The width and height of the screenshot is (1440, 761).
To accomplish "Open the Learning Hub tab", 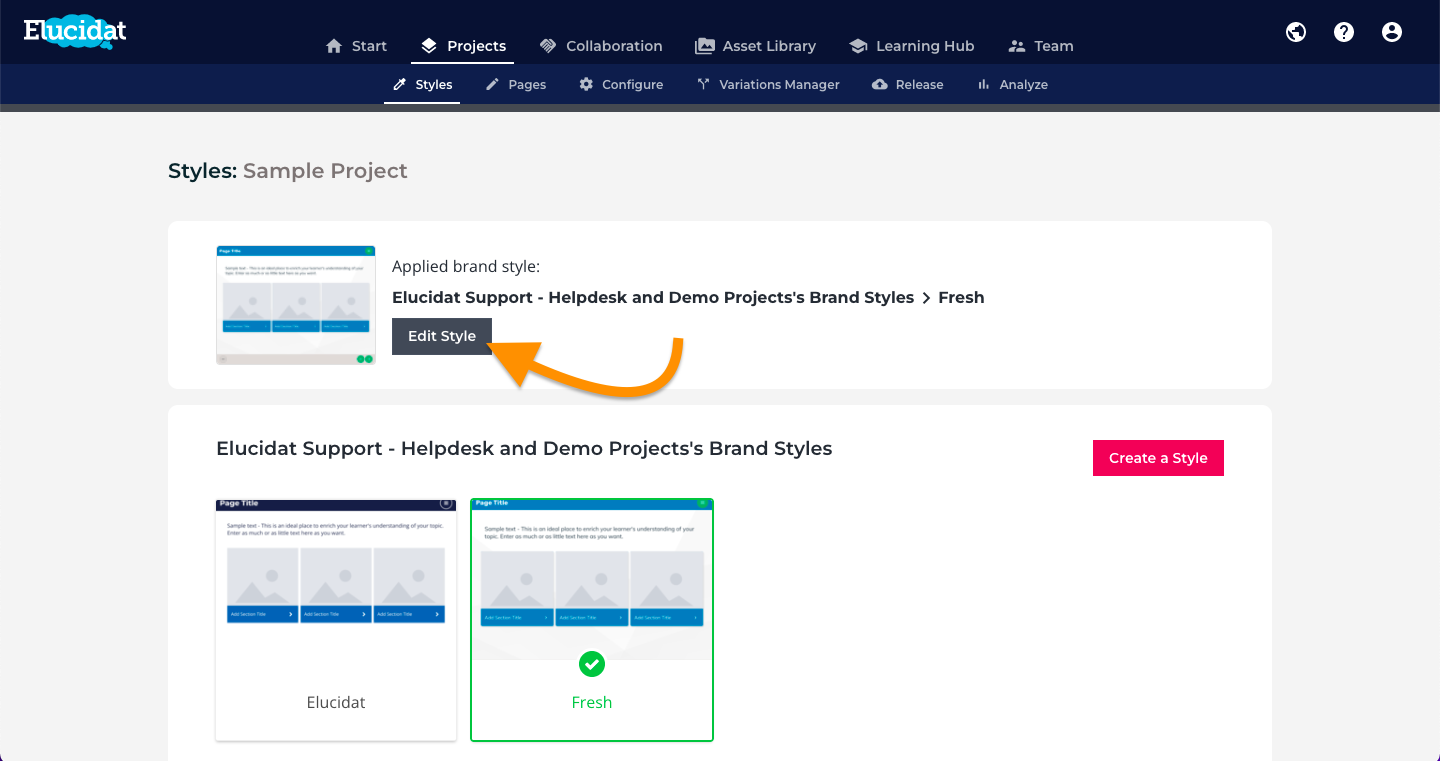I will 911,46.
